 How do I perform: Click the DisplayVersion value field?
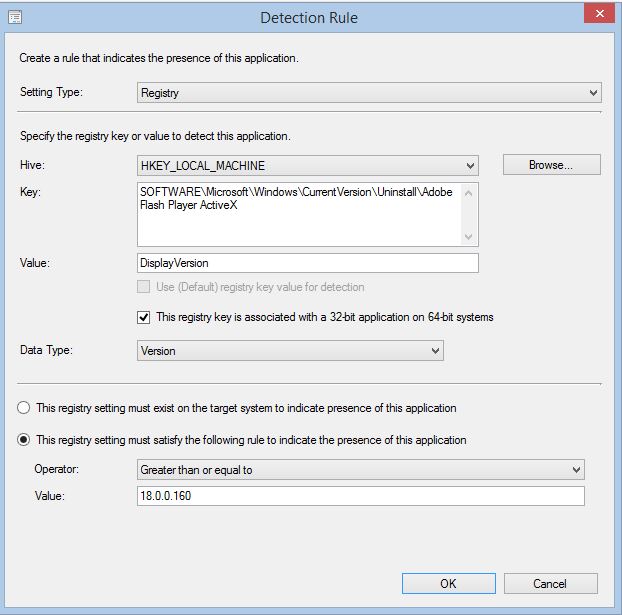(x=308, y=263)
